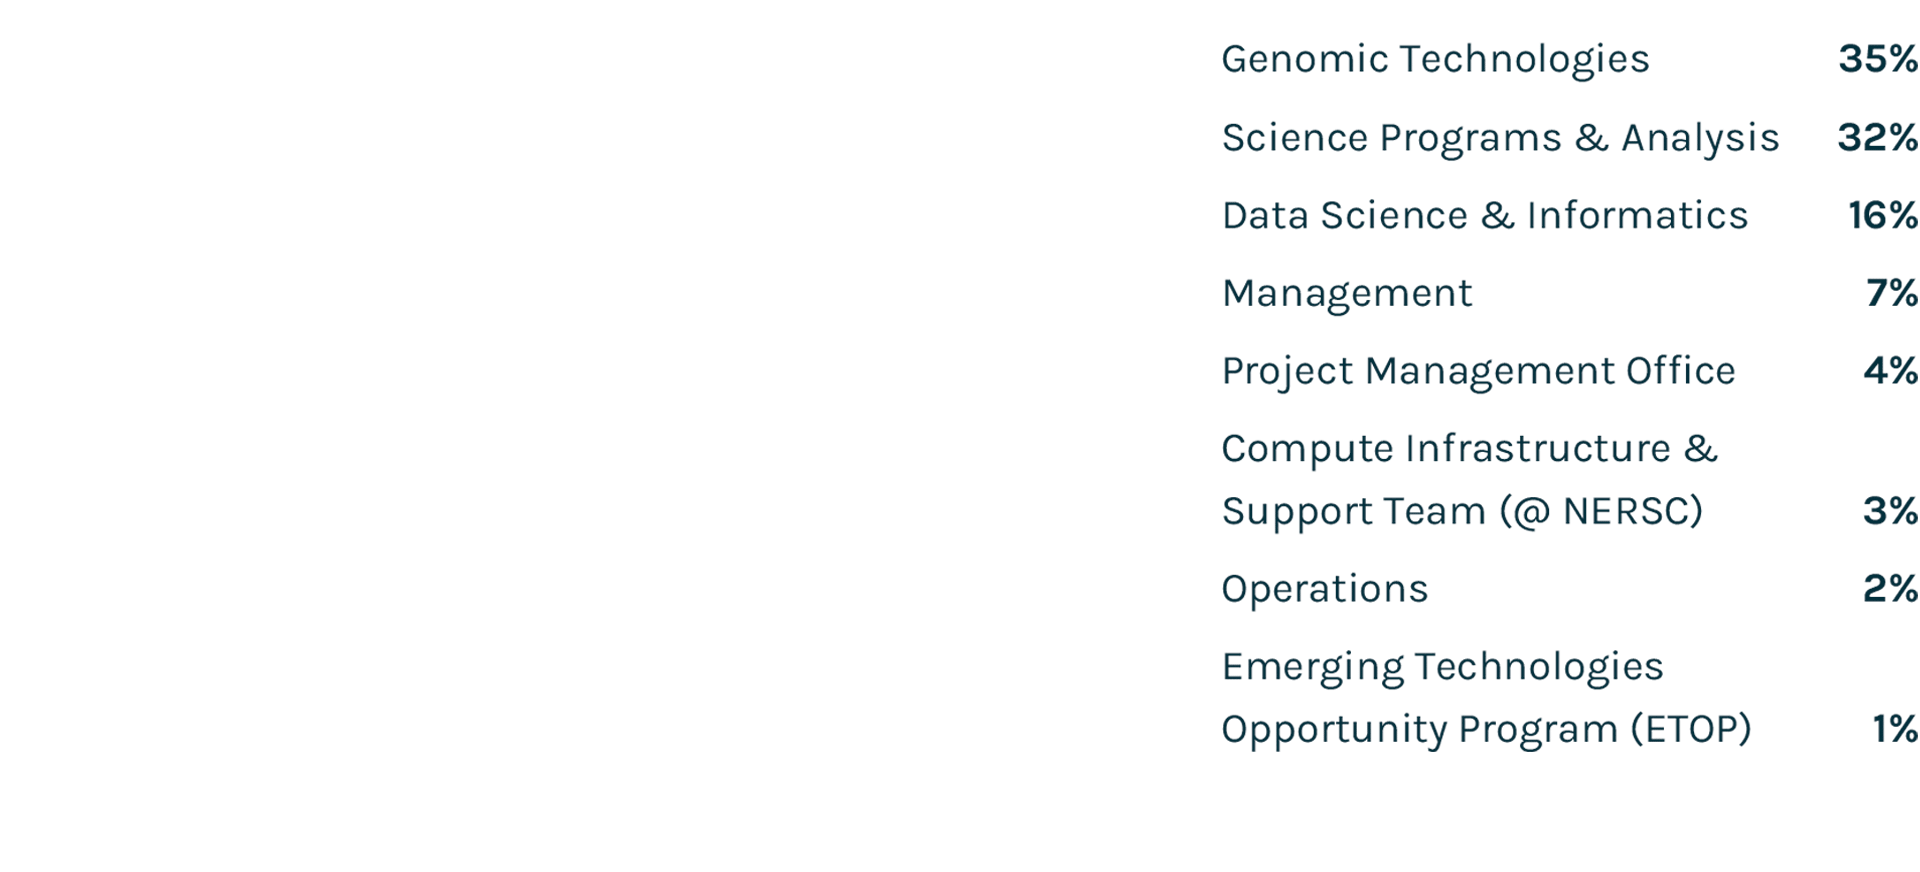This screenshot has height=872, width=1920.
Task: Click the Data Science & Informatics label
Action: tap(1485, 215)
